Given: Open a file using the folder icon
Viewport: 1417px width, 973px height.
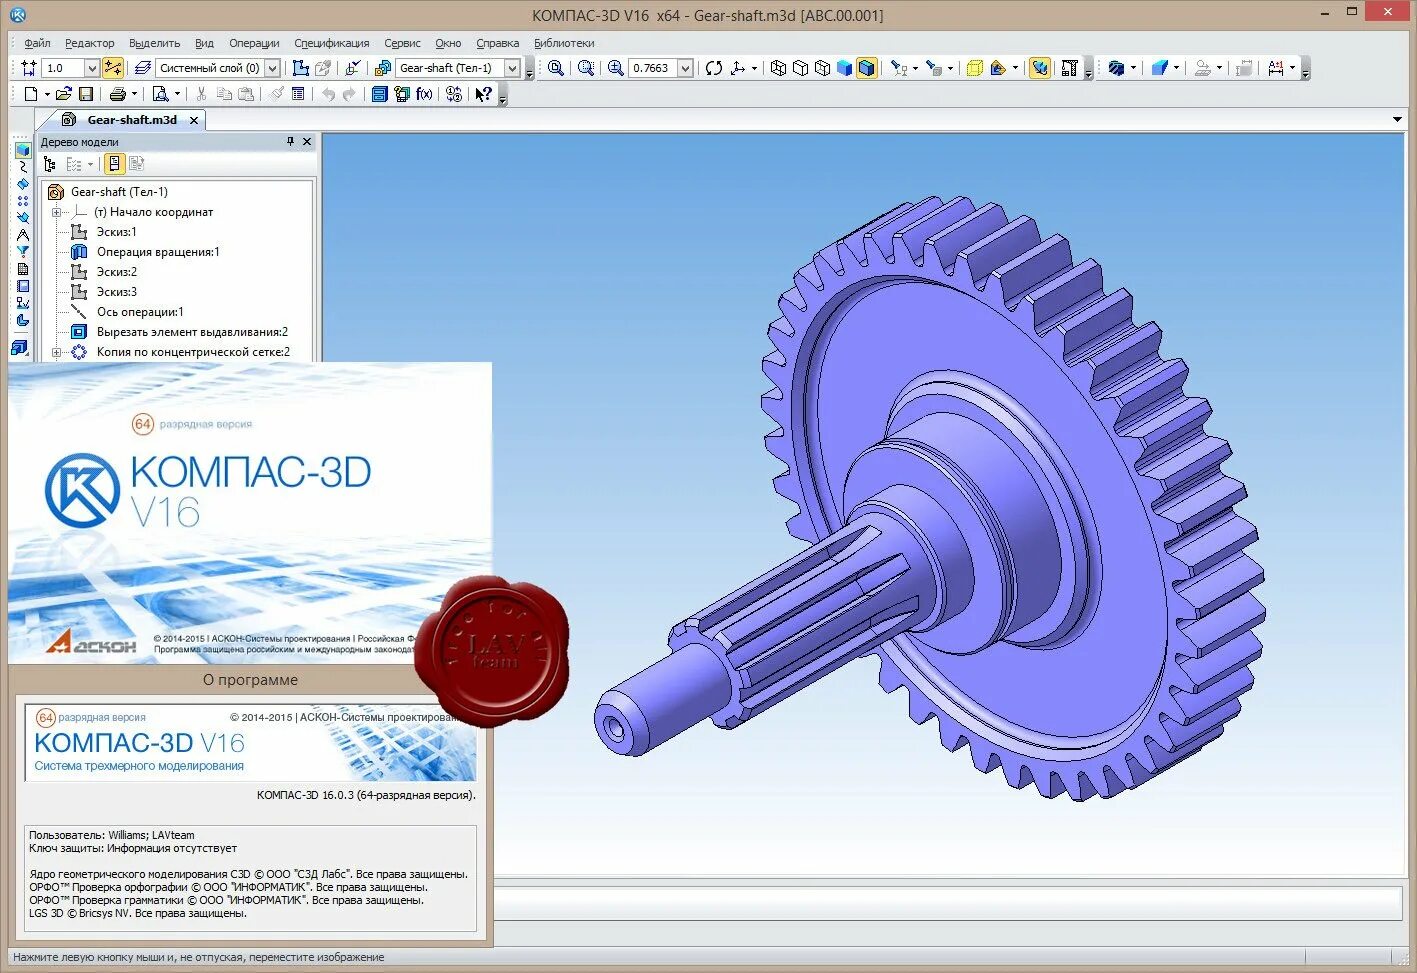Looking at the screenshot, I should (x=64, y=94).
